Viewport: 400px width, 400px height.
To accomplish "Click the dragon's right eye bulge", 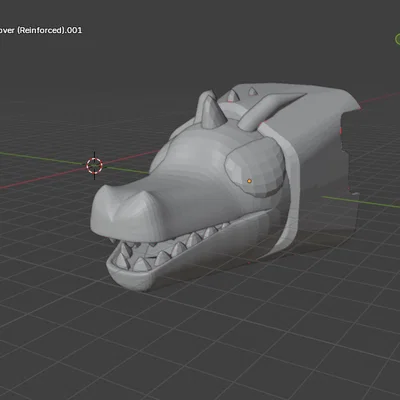I will tap(255, 169).
